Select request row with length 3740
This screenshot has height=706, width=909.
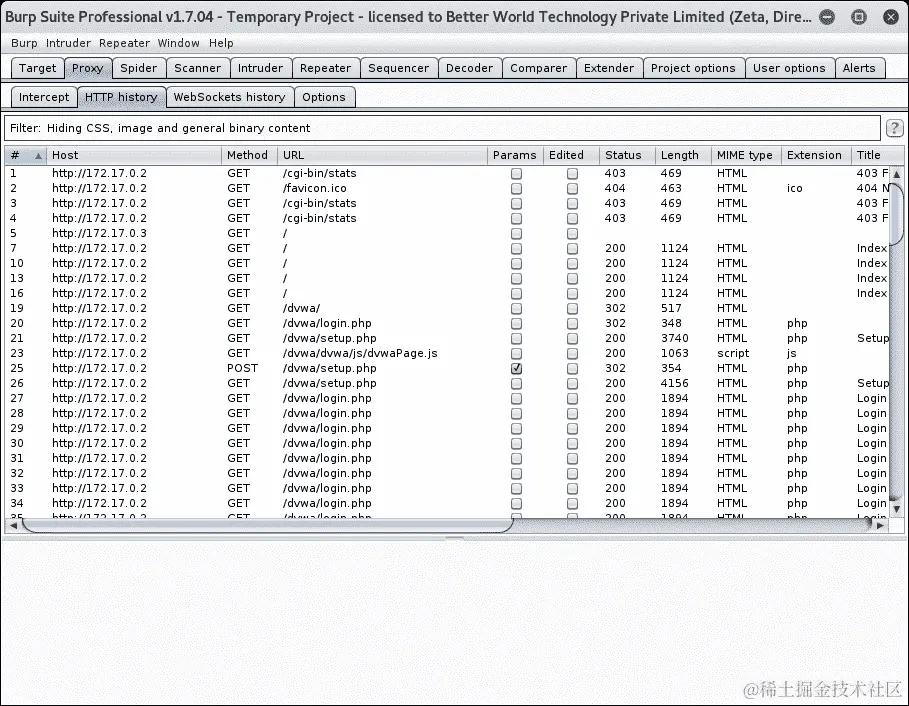tap(446, 339)
